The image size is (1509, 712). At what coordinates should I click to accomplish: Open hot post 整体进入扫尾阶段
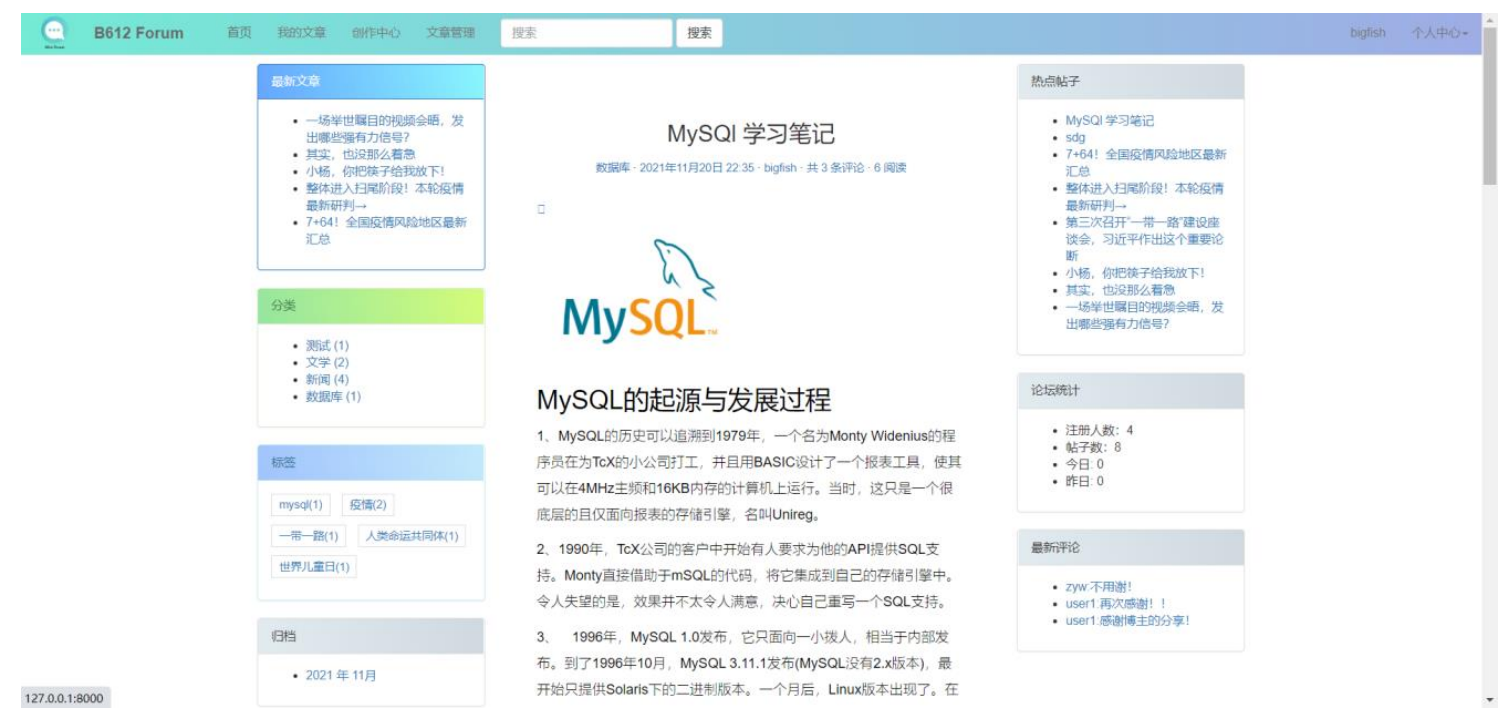pyautogui.click(x=1144, y=196)
